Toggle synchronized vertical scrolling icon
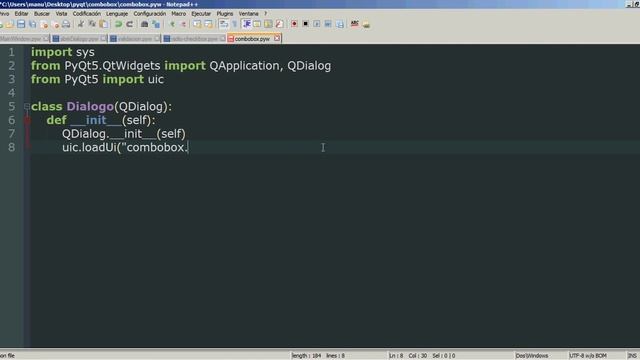The width and height of the screenshot is (640, 360). [x=197, y=24]
